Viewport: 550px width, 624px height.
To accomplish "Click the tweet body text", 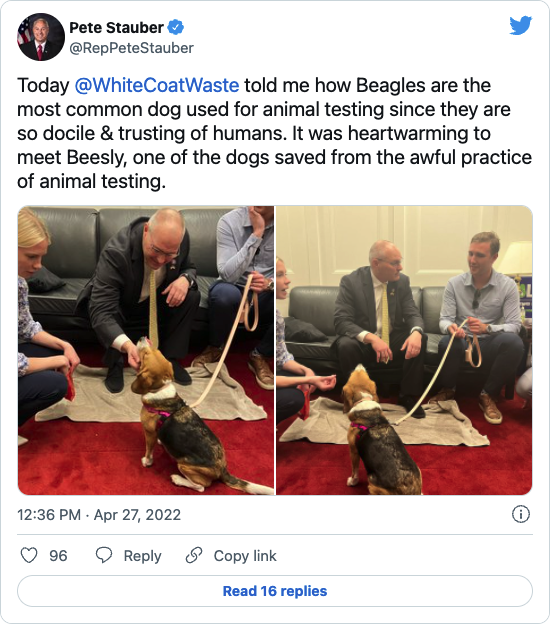I will pos(275,133).
